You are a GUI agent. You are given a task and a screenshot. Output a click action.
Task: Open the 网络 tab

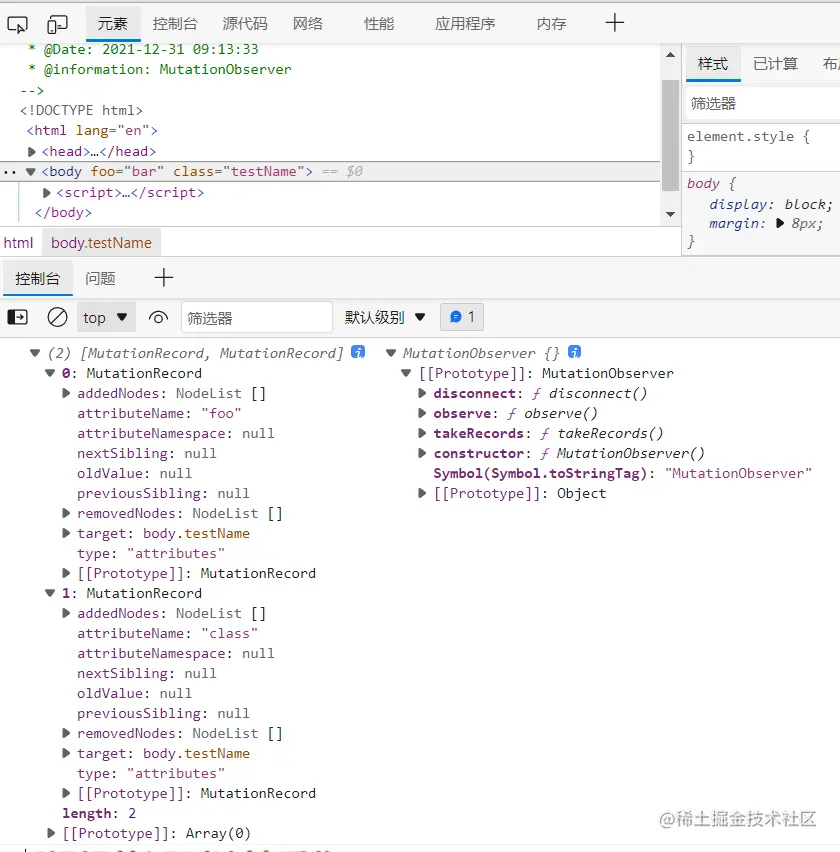pos(308,24)
